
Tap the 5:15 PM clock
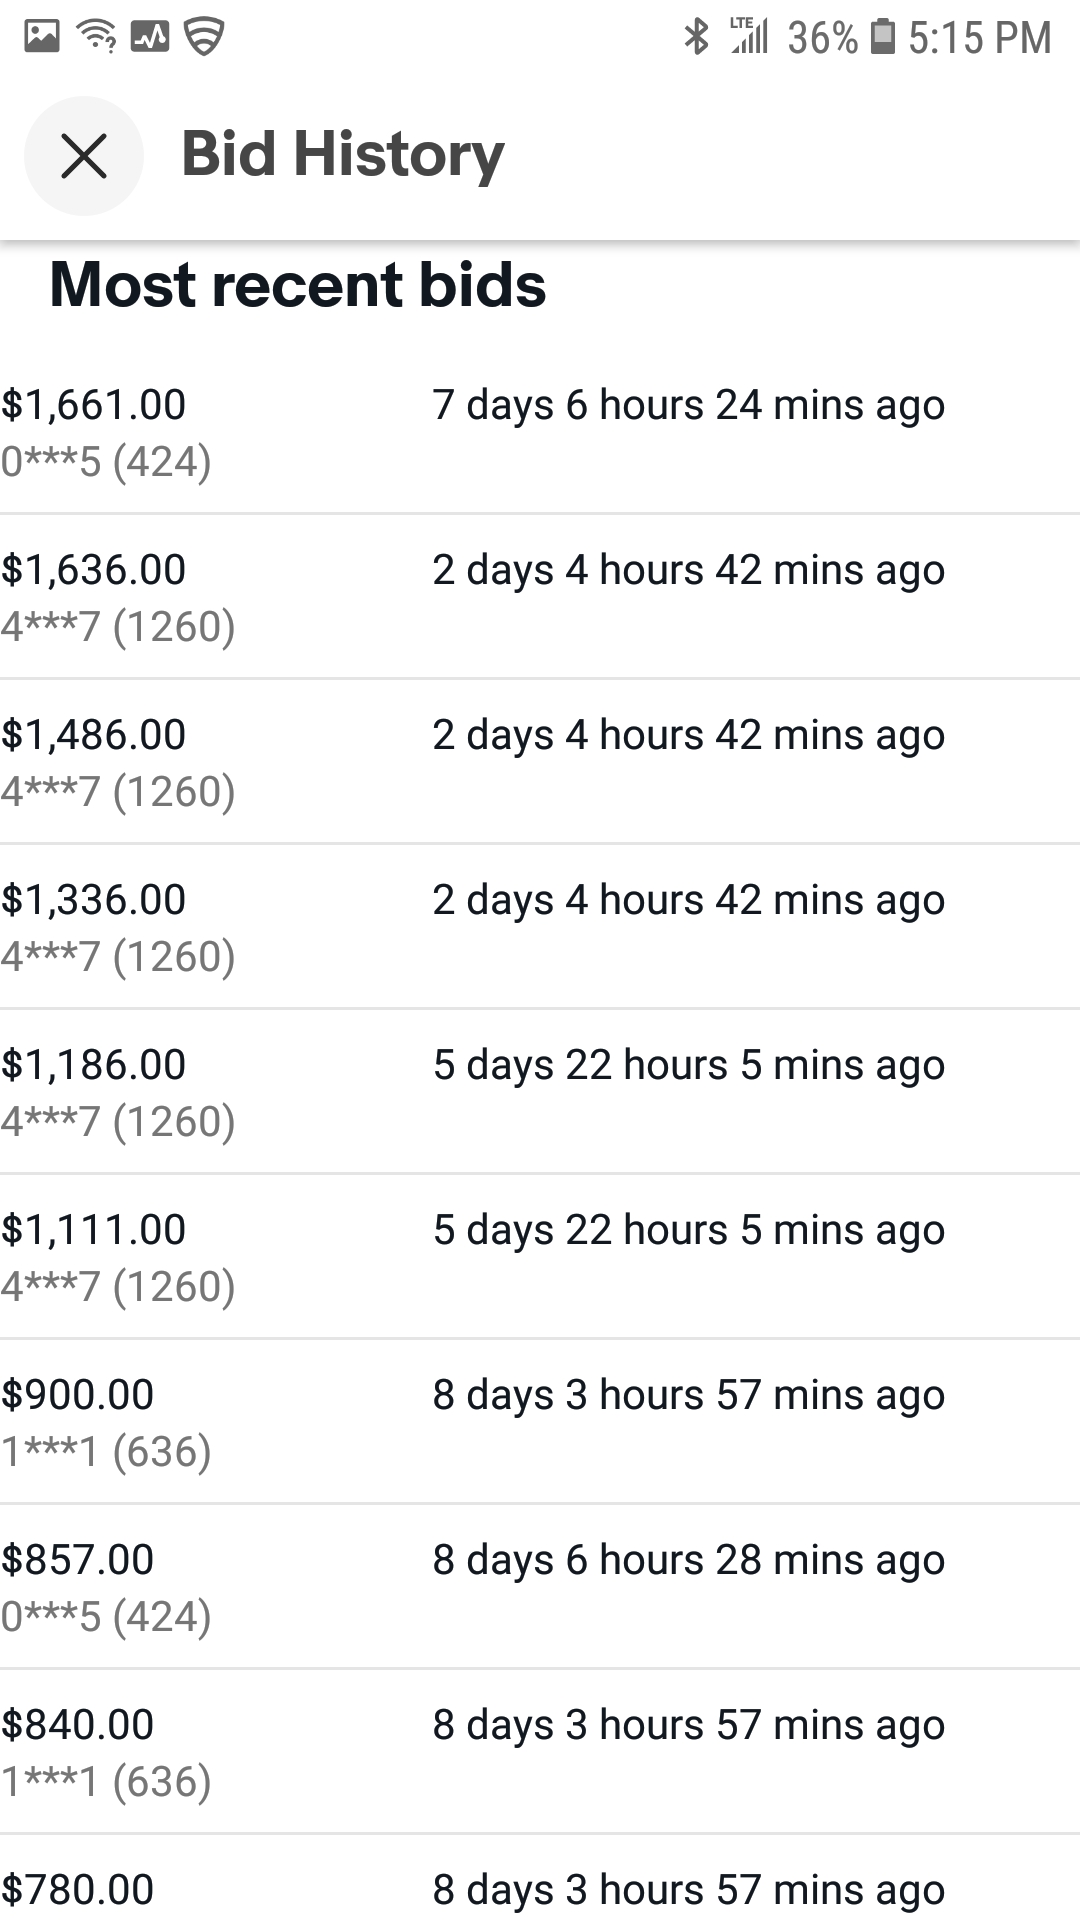979,38
